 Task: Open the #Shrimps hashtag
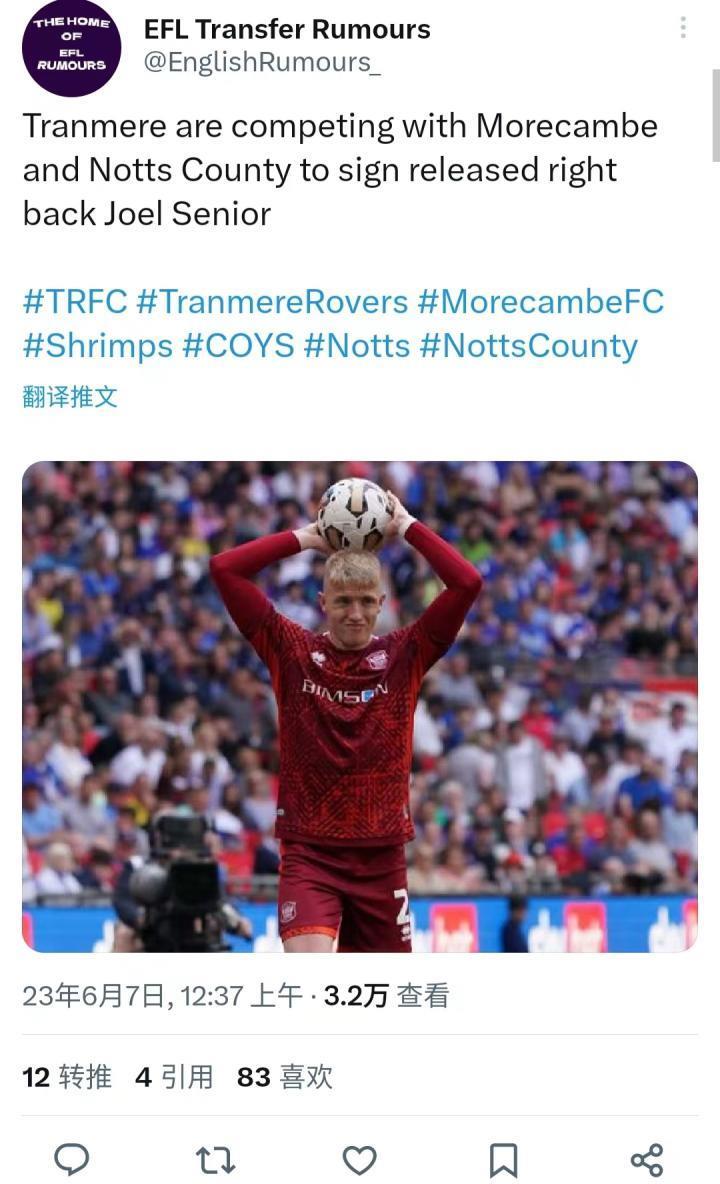pos(98,346)
